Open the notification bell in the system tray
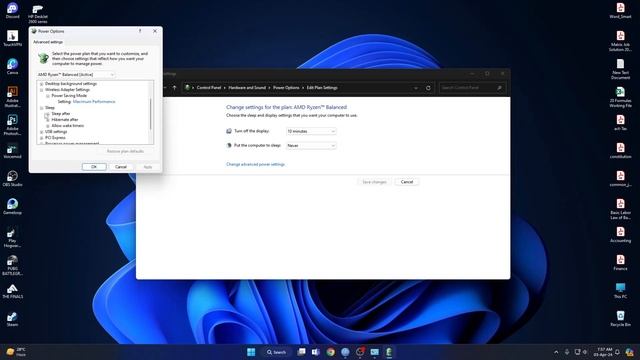Screen dimensions: 640x360 [617, 352]
